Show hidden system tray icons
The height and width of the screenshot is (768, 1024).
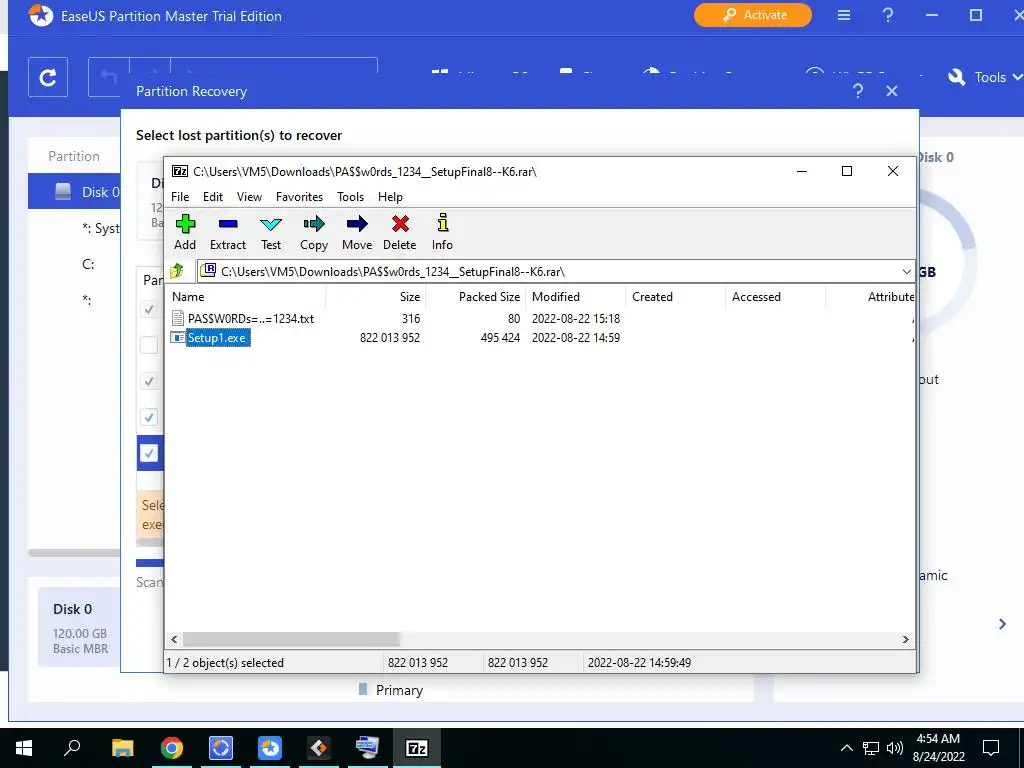click(846, 748)
